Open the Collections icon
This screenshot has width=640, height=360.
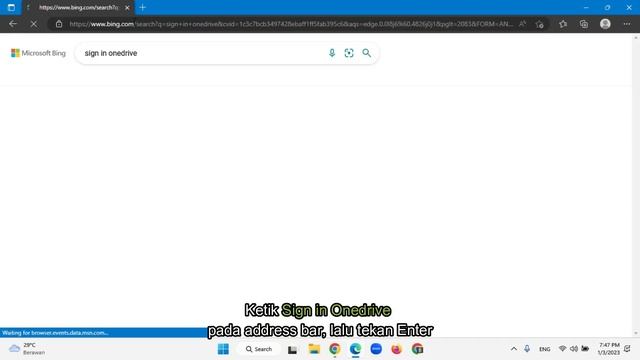click(x=584, y=24)
